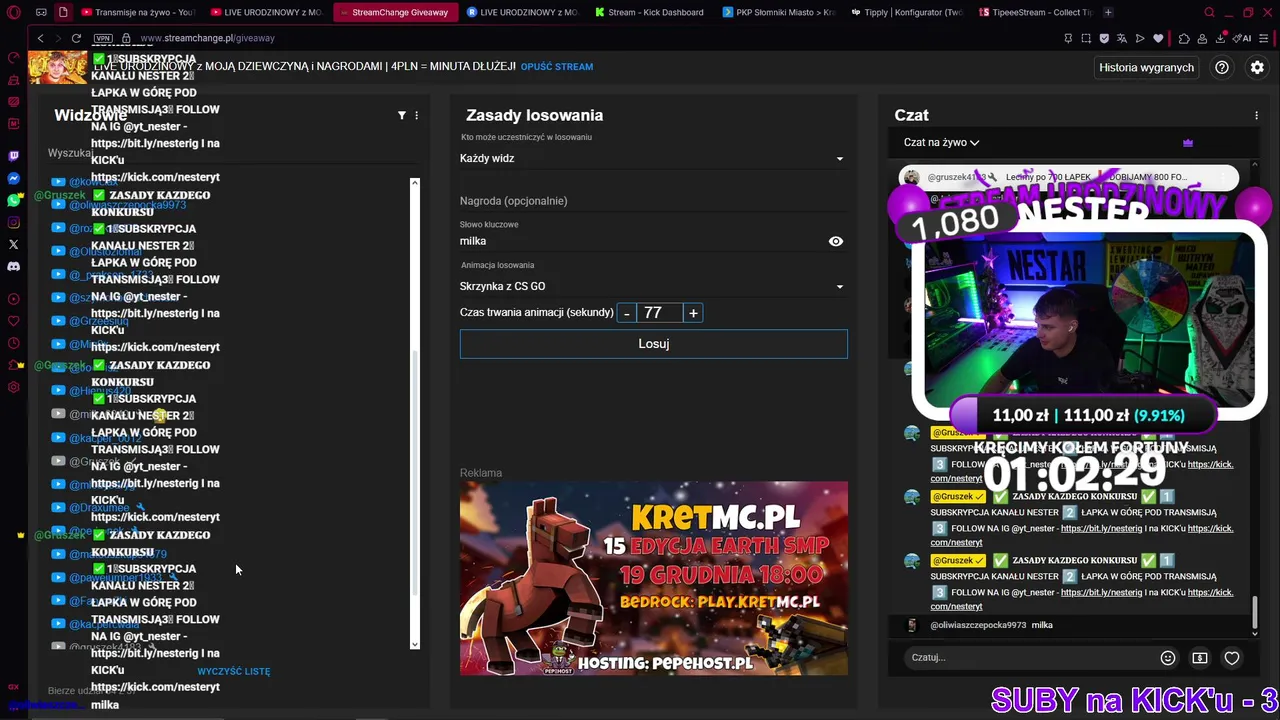1280x720 pixels.
Task: Open the ad blocker shield icon
Action: [x=1104, y=38]
